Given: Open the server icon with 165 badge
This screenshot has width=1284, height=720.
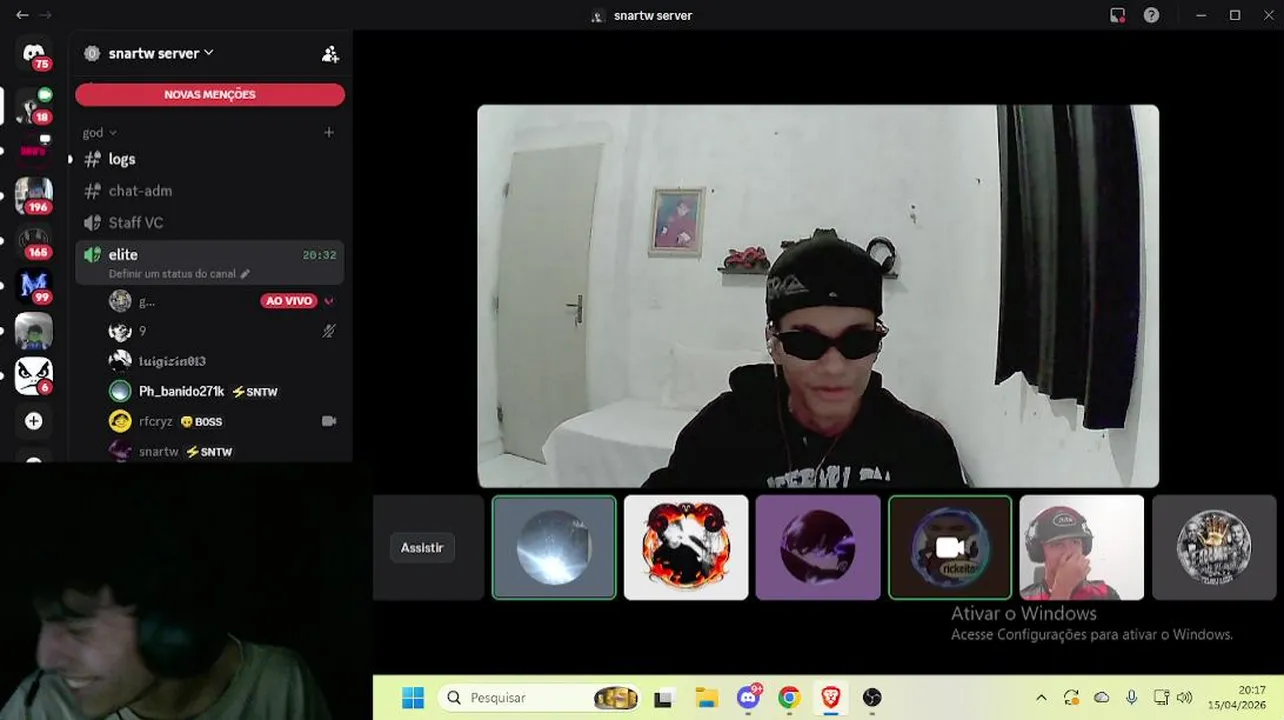Looking at the screenshot, I should pos(34,241).
